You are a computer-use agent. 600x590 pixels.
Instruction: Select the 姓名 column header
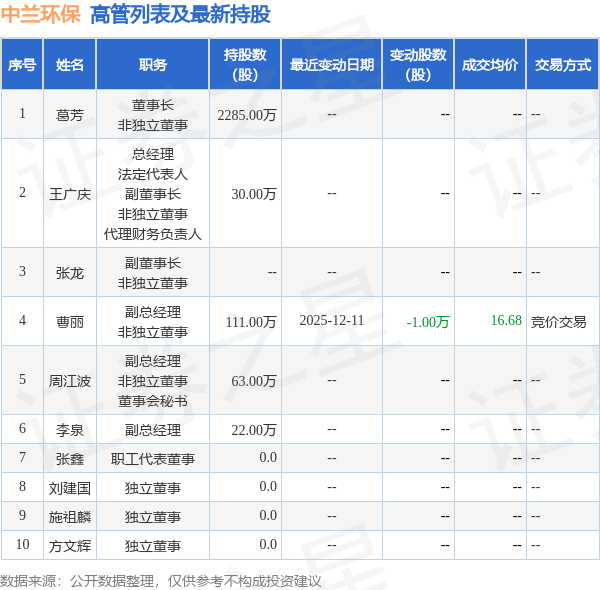[x=70, y=65]
